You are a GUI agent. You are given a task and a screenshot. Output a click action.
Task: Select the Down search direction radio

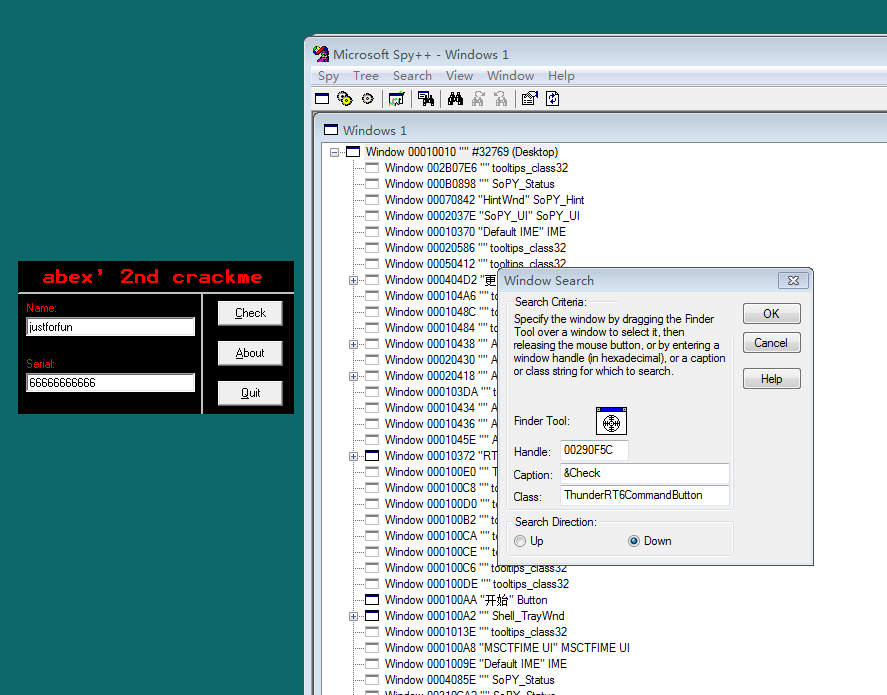click(x=634, y=541)
